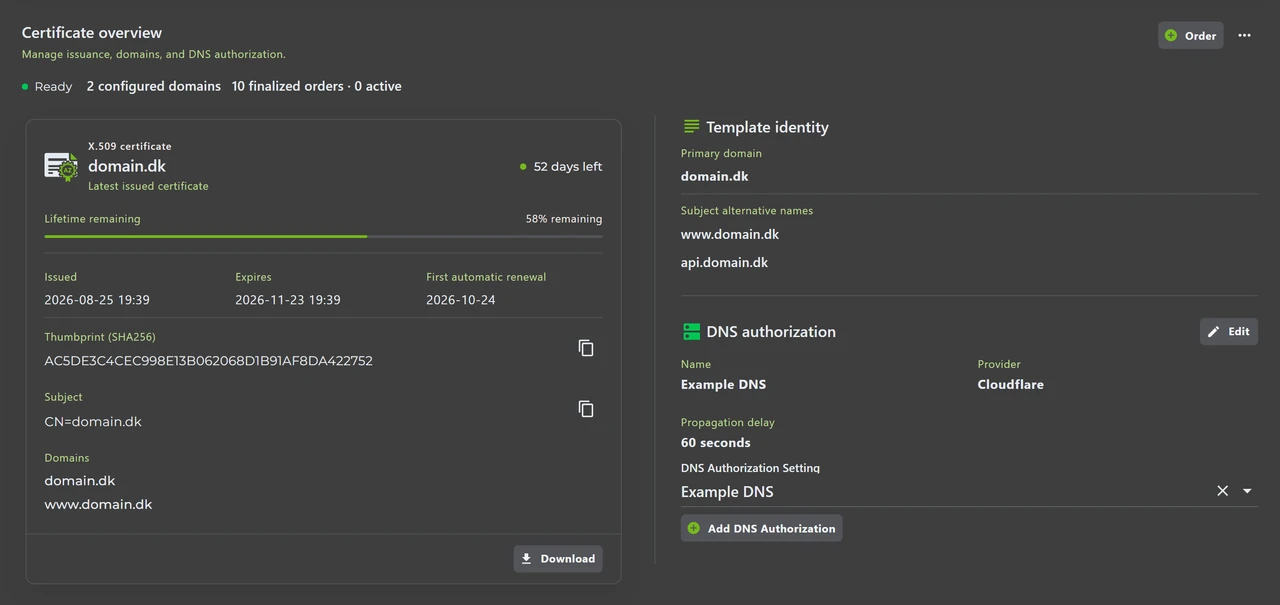This screenshot has width=1280, height=605.
Task: Click the CN=domain.dk subject text
Action: 93,422
